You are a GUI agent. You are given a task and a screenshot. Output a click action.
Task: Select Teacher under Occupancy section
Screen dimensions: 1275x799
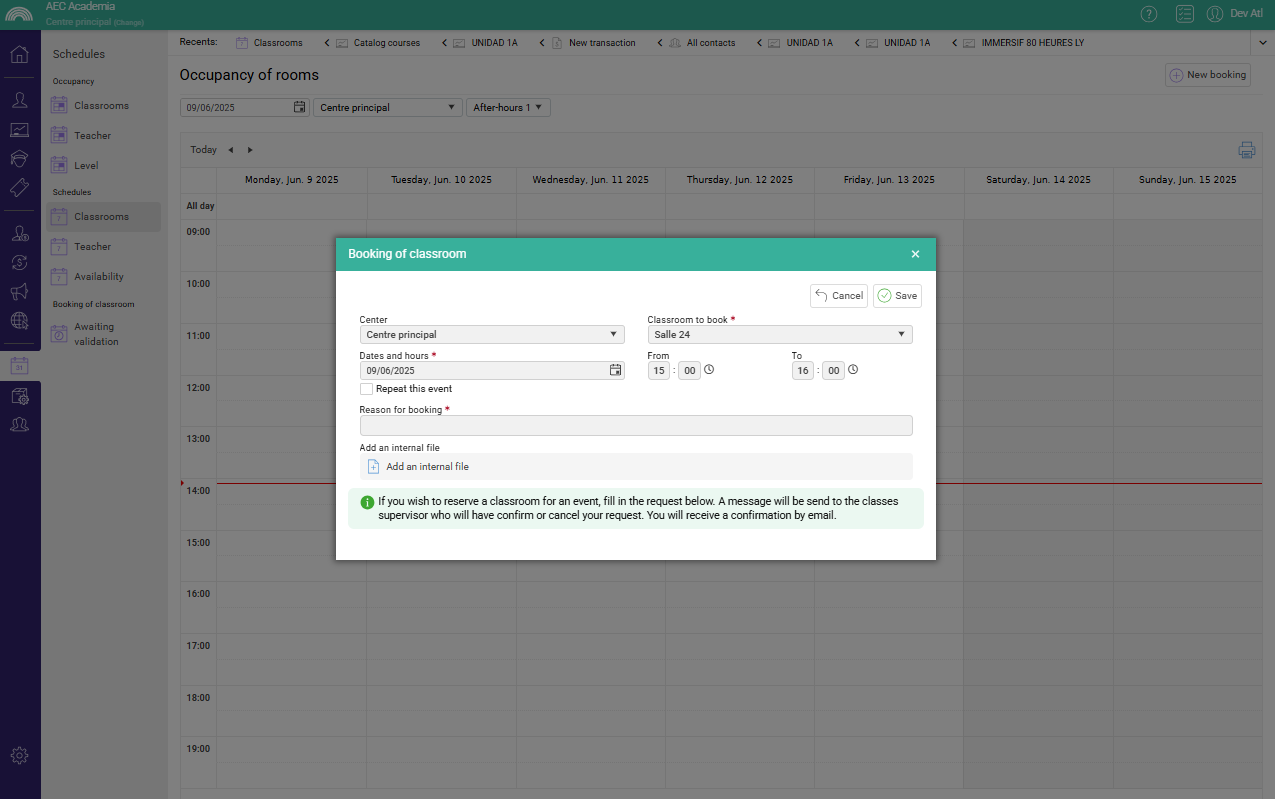pyautogui.click(x=92, y=136)
